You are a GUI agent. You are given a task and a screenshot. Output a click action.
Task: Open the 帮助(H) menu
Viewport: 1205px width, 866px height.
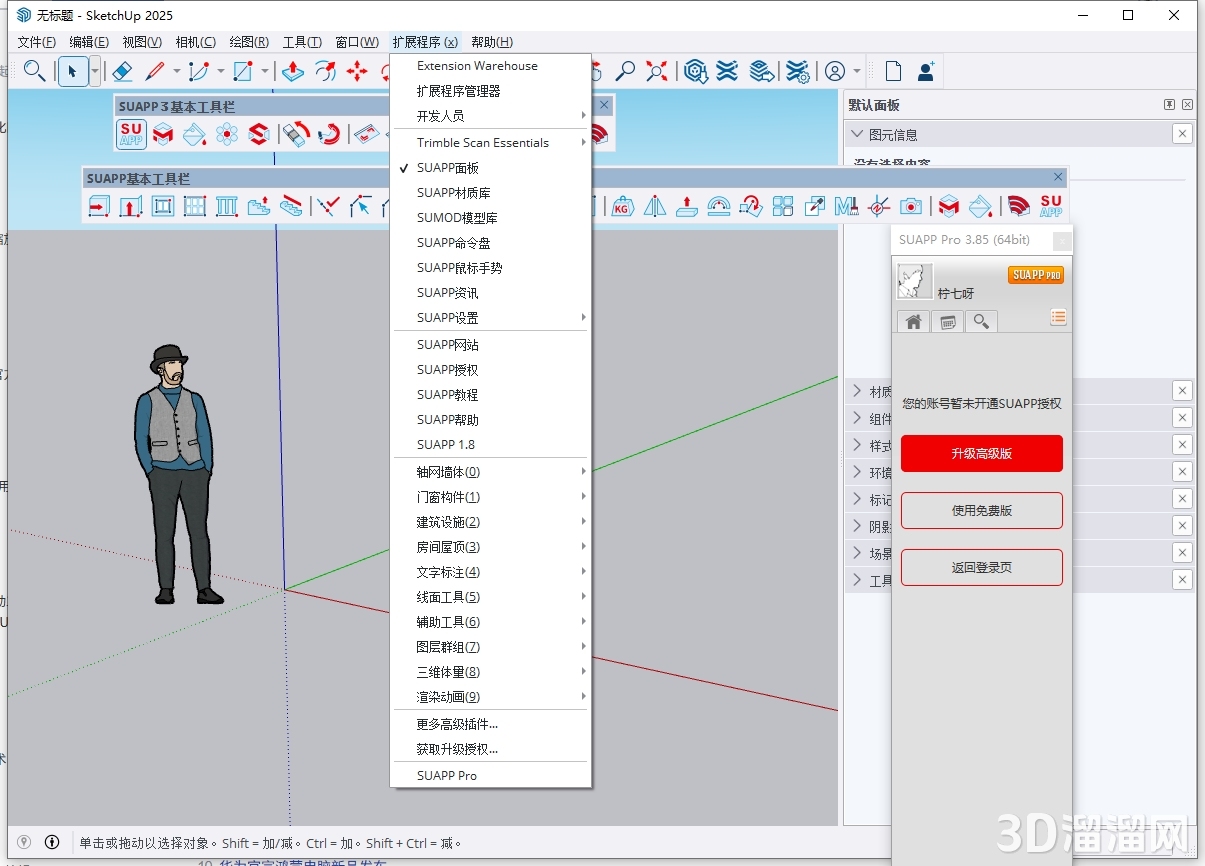(x=492, y=42)
